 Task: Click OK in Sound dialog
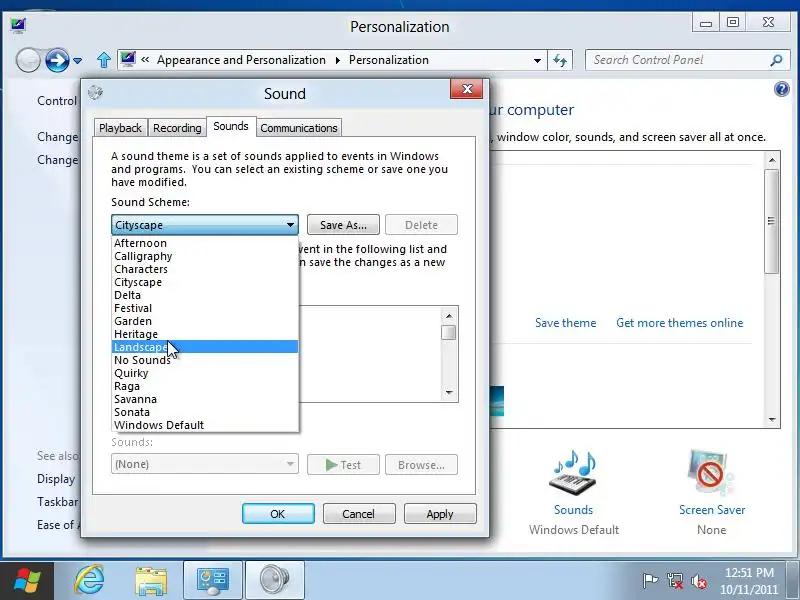(x=278, y=514)
